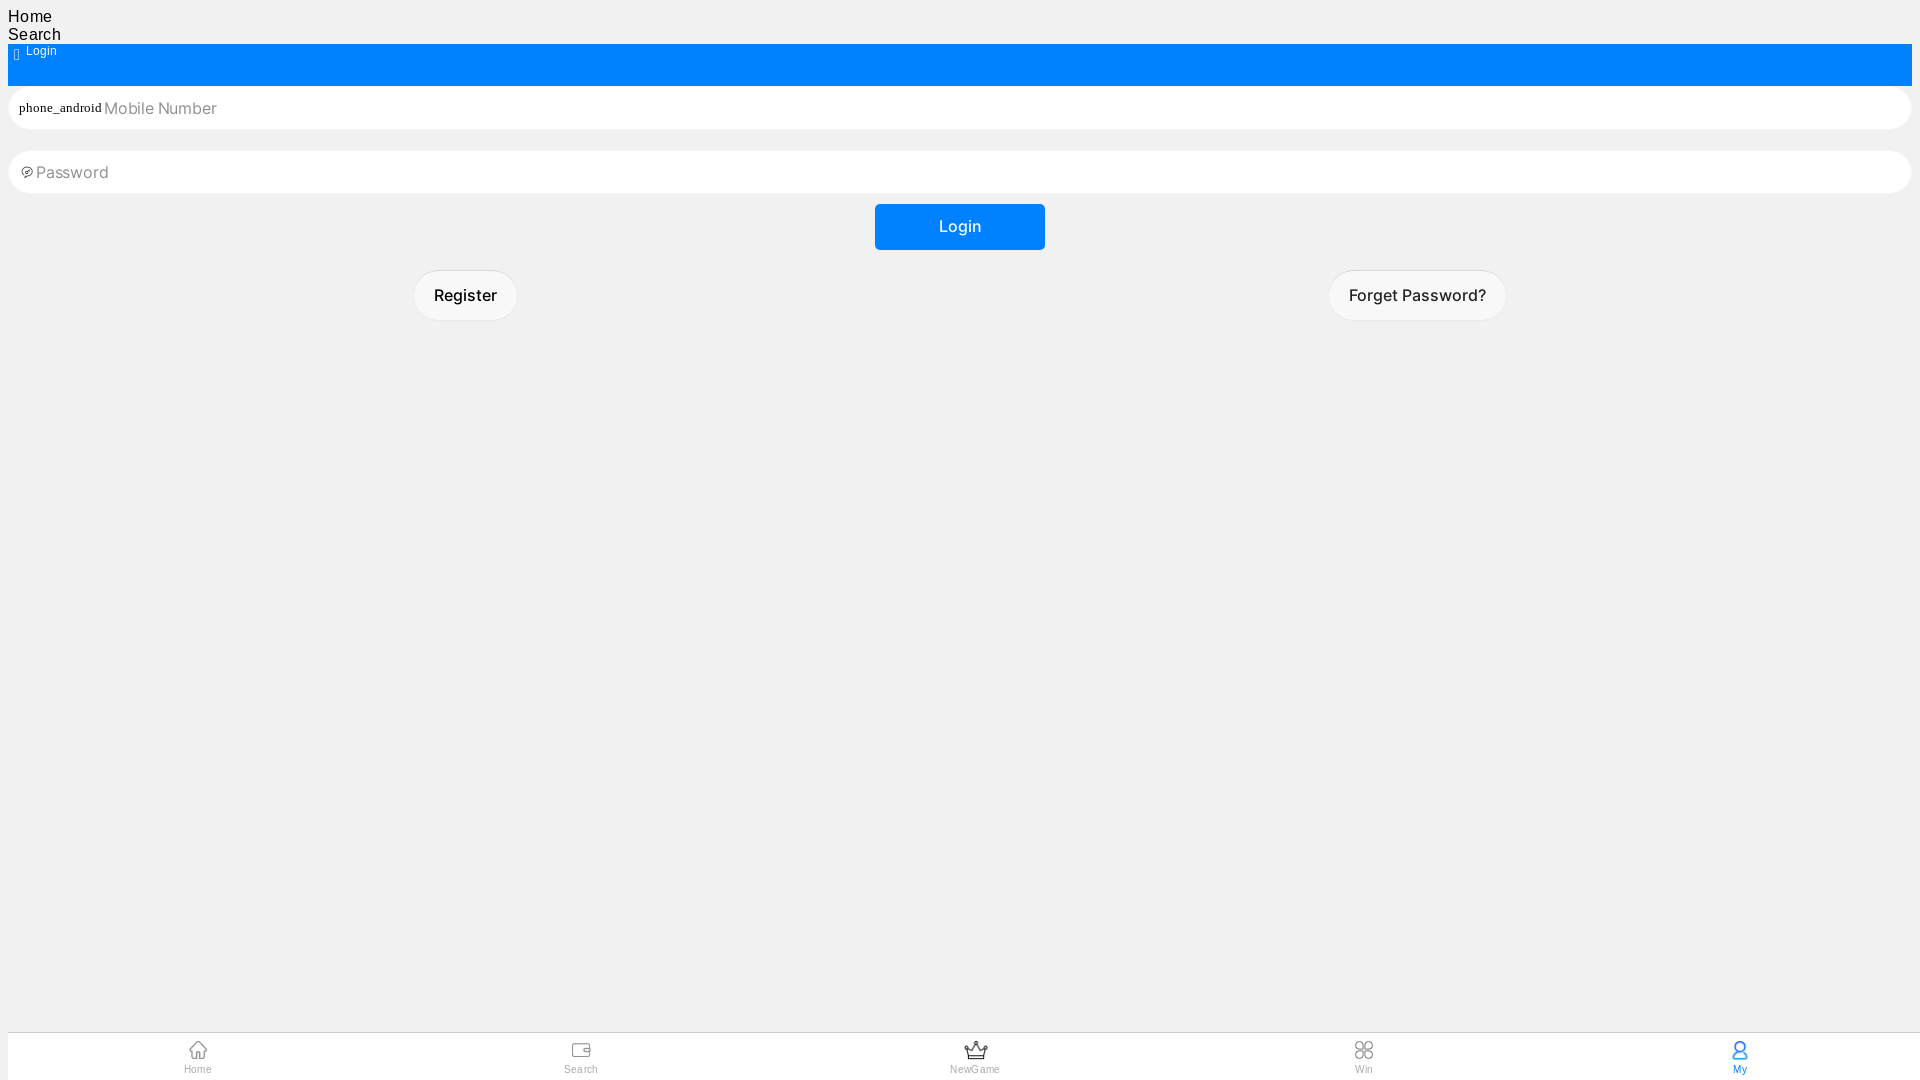
Task: Open the Win icon in bottom bar
Action: (x=1364, y=1050)
